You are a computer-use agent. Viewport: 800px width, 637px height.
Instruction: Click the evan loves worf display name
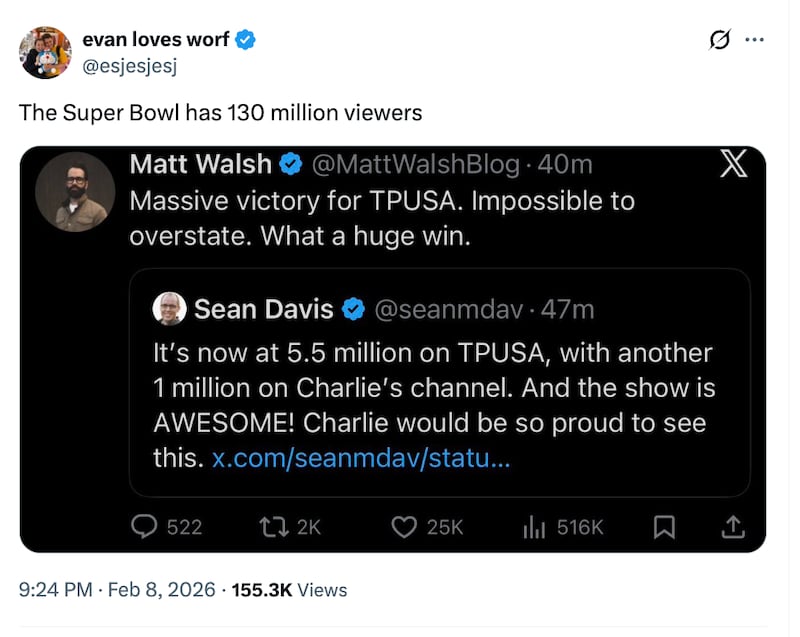[x=155, y=40]
